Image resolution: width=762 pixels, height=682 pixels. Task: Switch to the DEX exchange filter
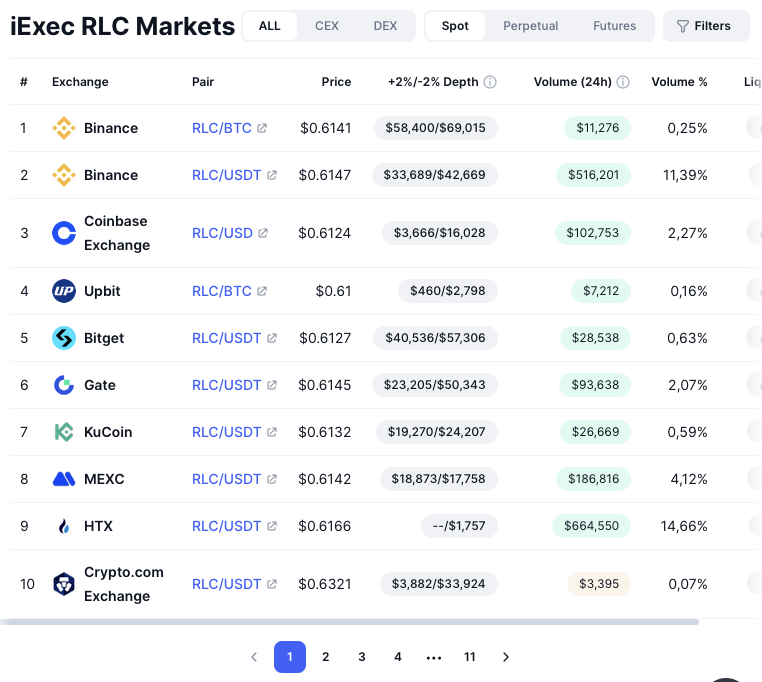[x=385, y=26]
